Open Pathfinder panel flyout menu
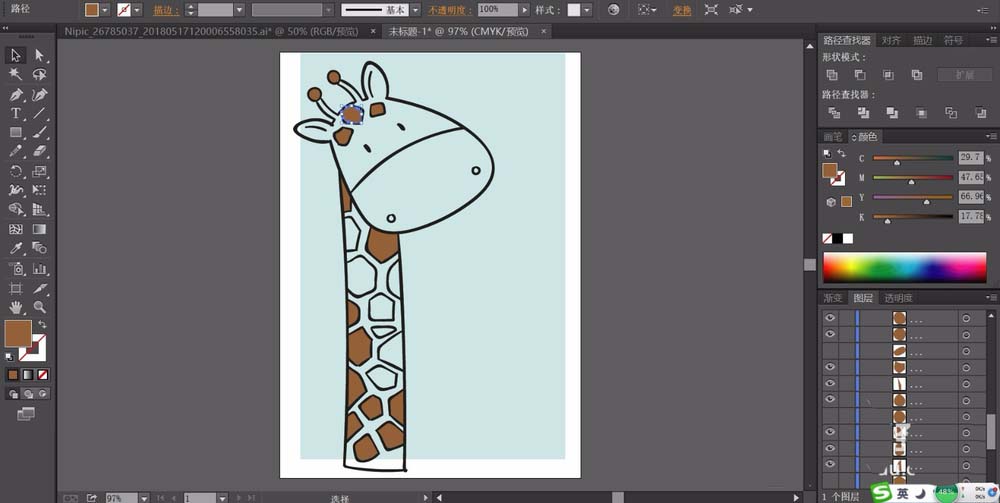Screen dimensions: 1000x503 (992, 40)
